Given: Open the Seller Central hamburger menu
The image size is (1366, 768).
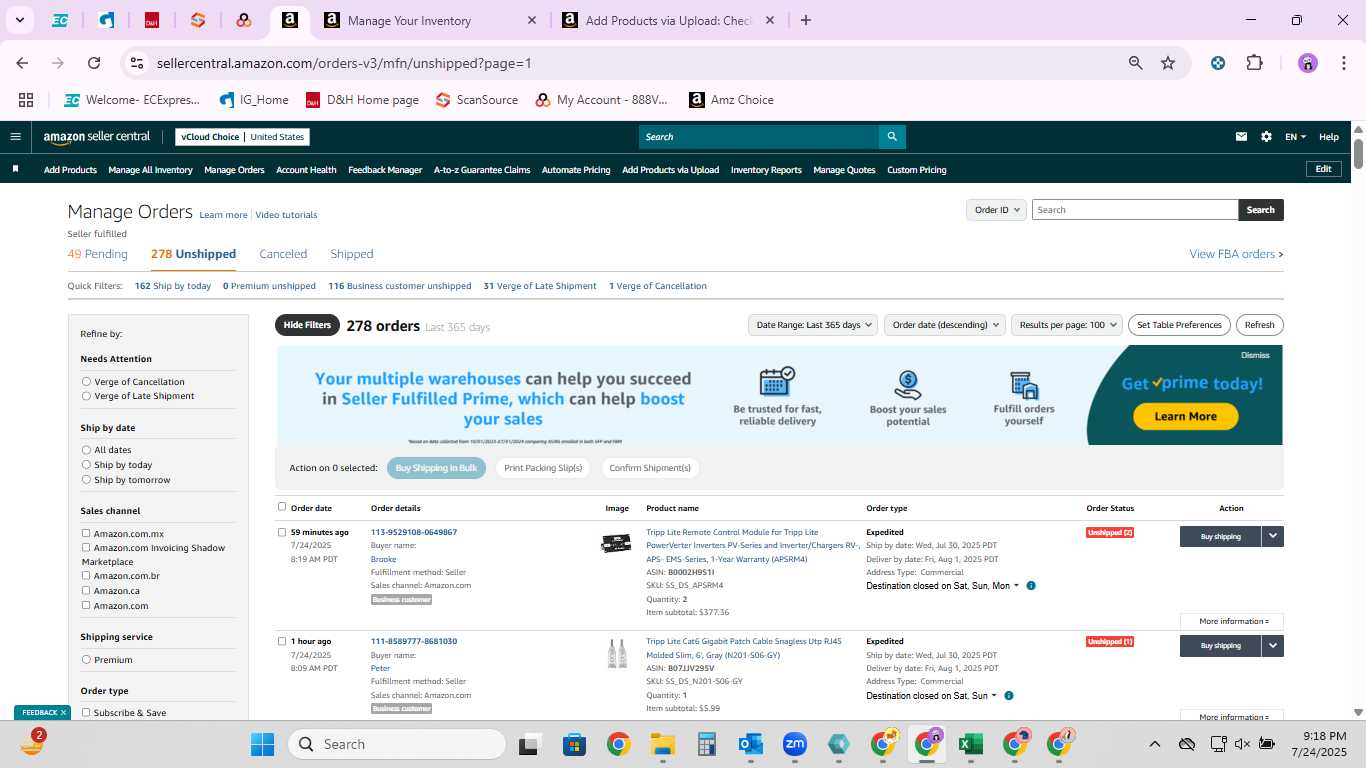Looking at the screenshot, I should [x=15, y=137].
